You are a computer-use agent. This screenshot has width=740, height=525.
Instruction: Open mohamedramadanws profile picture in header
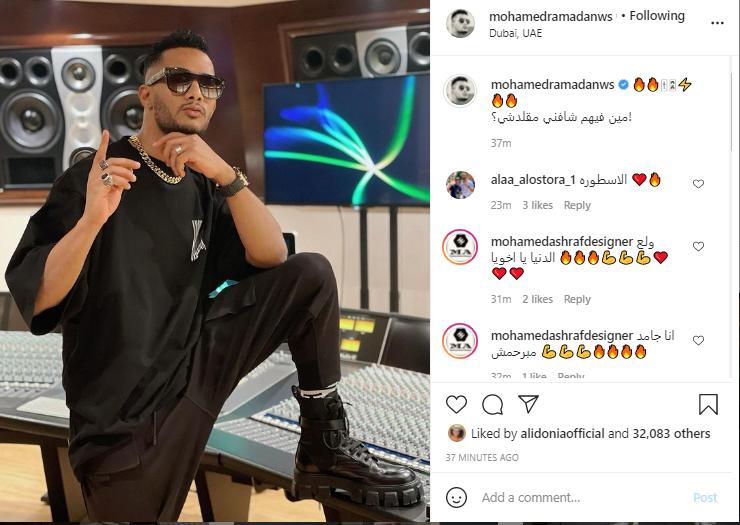coord(460,23)
